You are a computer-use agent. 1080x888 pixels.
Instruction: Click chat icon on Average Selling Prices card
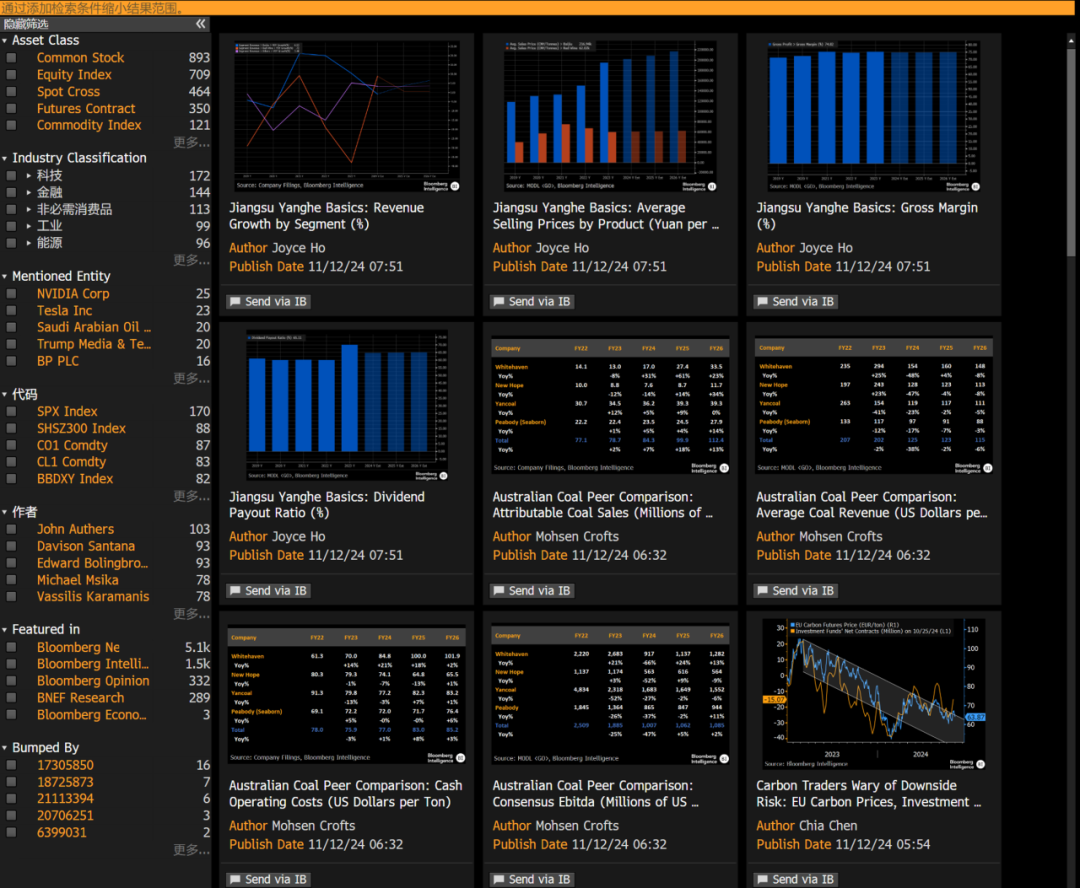499,302
